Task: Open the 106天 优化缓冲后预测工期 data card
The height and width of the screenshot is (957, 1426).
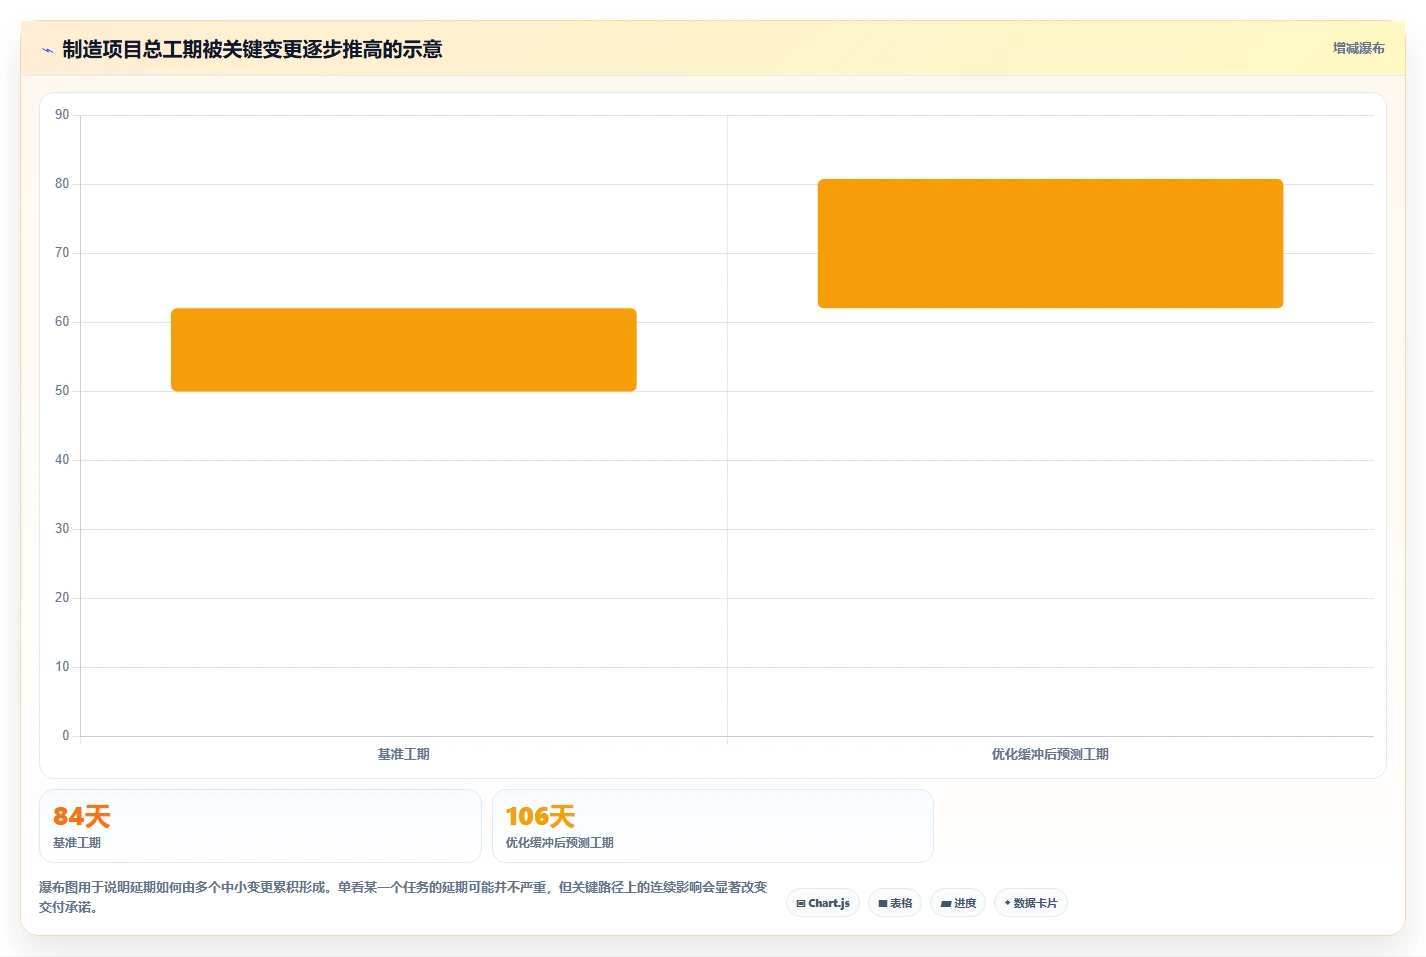Action: (713, 826)
